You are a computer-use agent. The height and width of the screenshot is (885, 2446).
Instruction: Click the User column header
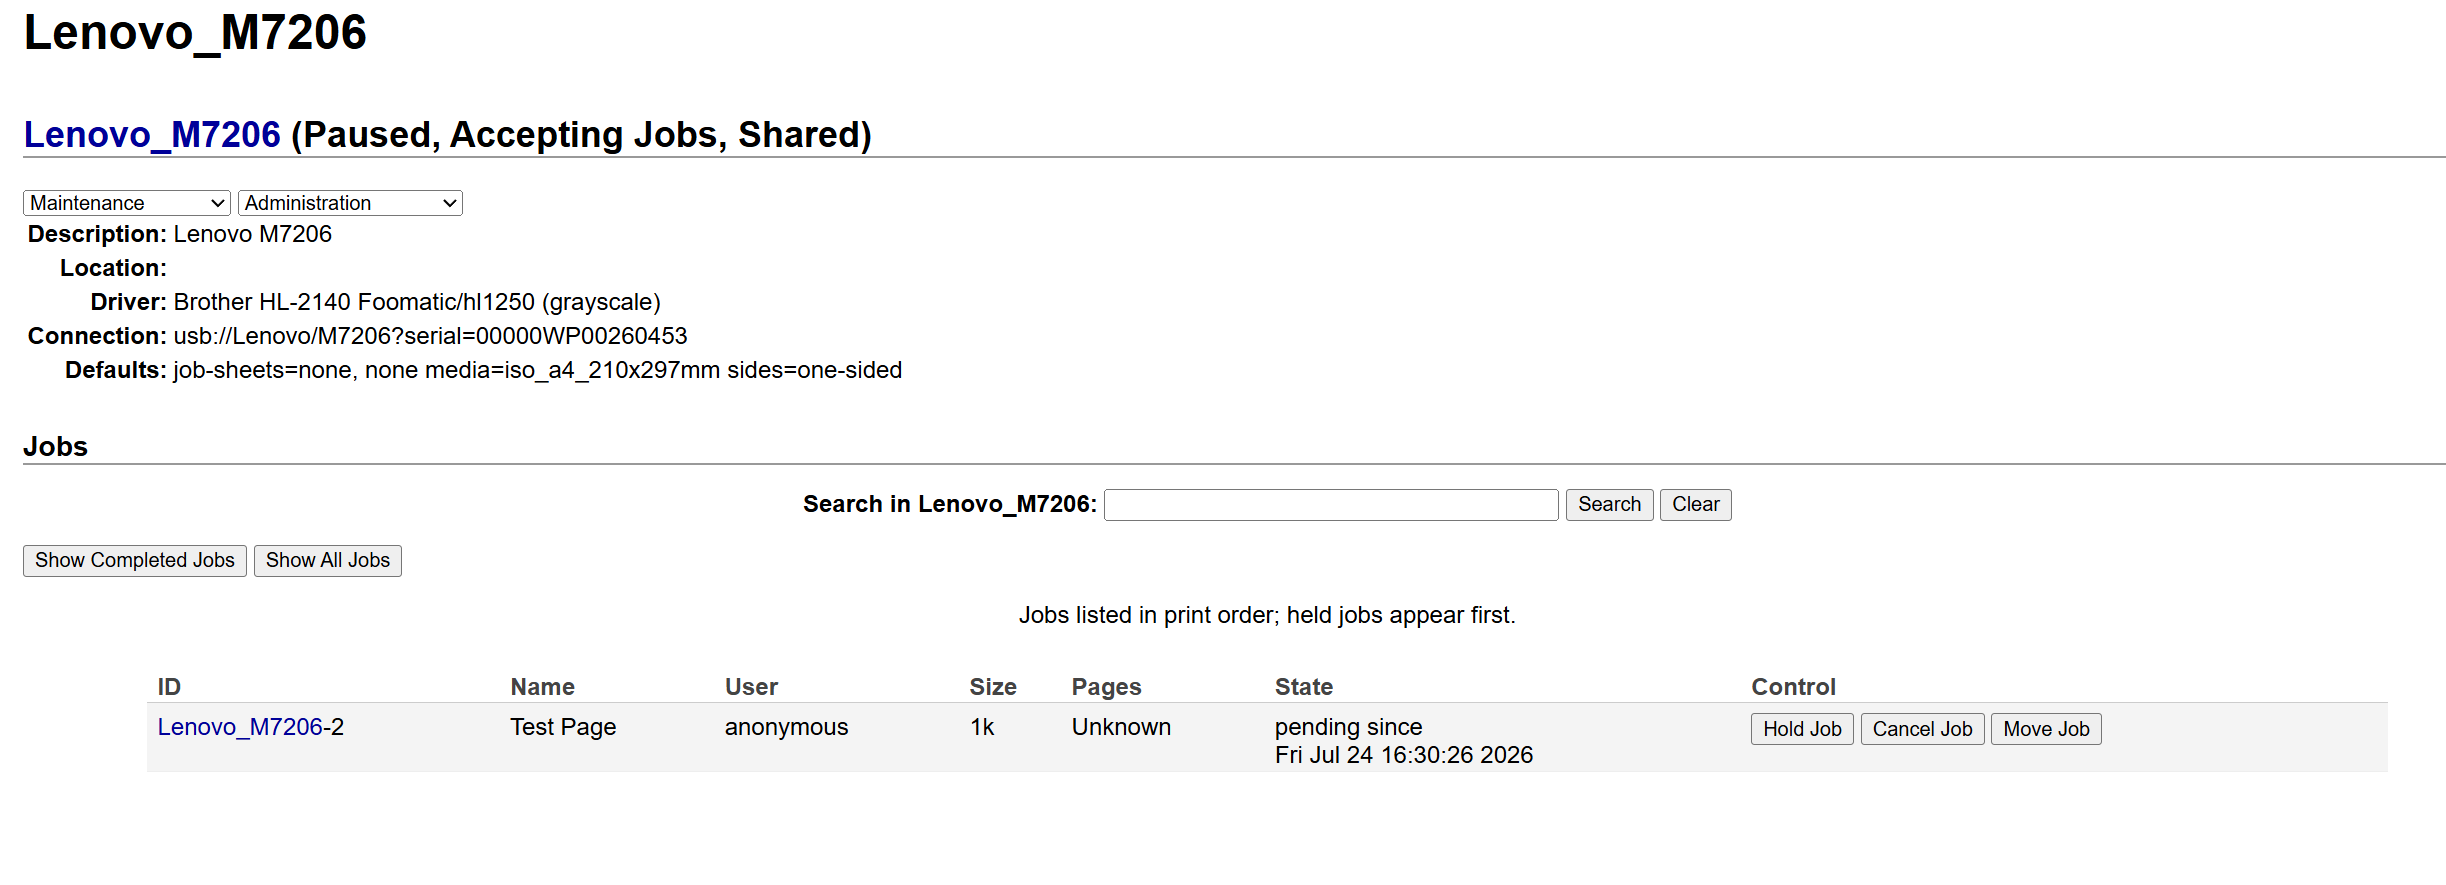pyautogui.click(x=751, y=687)
